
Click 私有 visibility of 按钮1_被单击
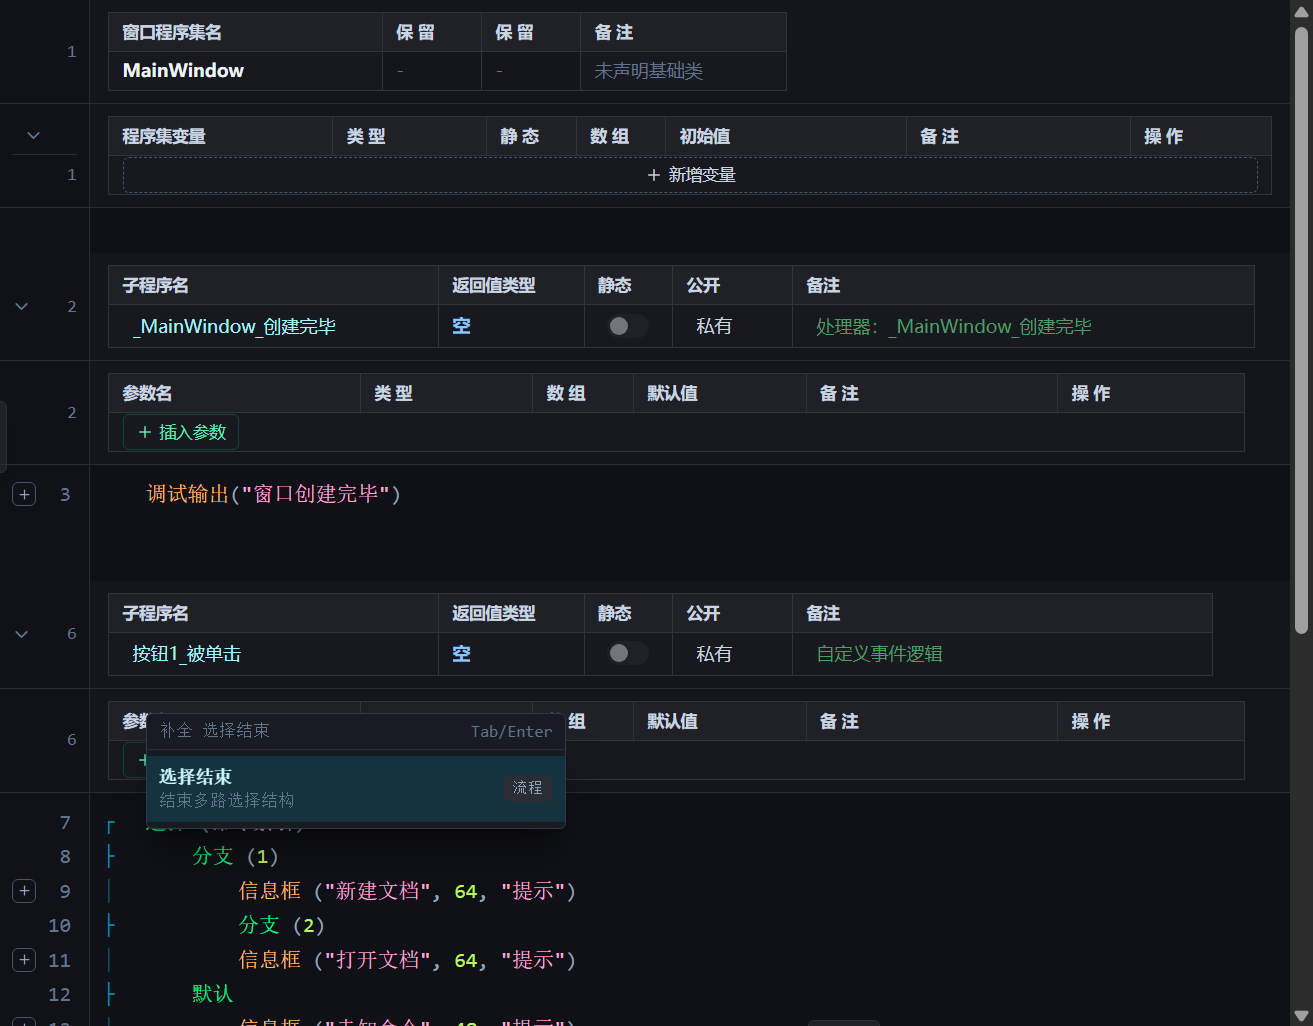(x=714, y=653)
